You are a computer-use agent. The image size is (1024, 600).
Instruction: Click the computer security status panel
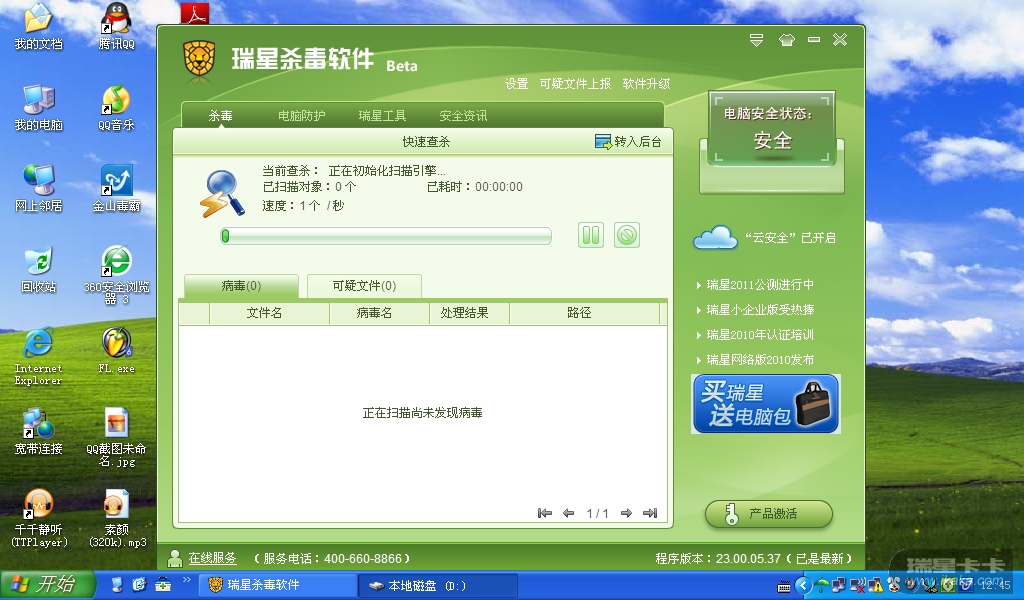coord(772,128)
